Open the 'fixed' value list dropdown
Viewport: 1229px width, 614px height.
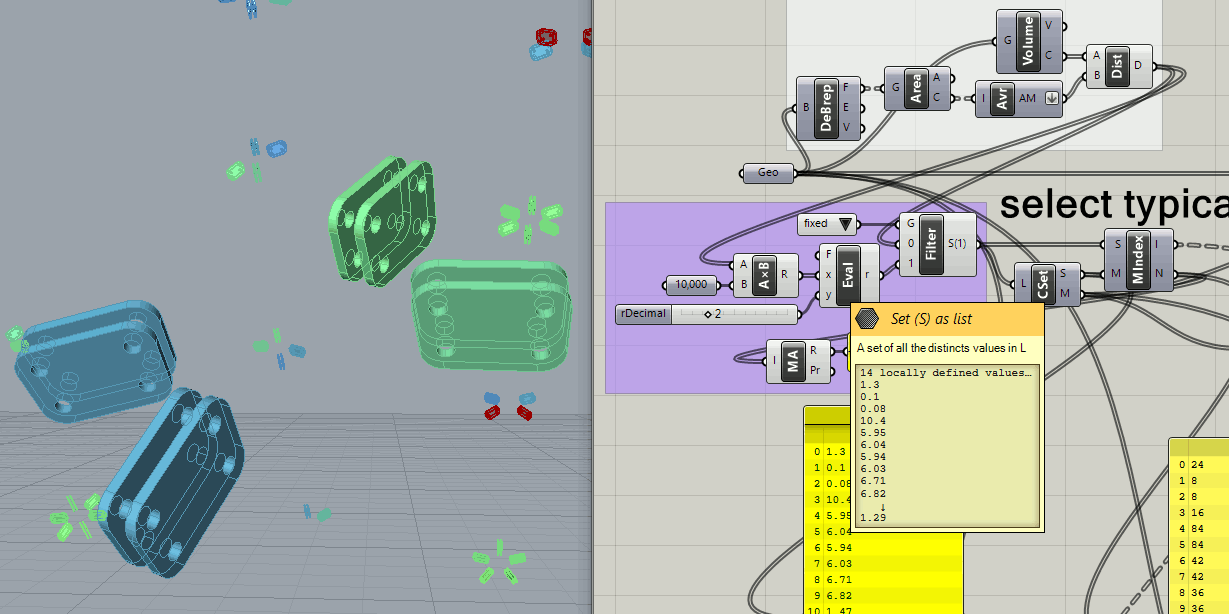pyautogui.click(x=846, y=224)
